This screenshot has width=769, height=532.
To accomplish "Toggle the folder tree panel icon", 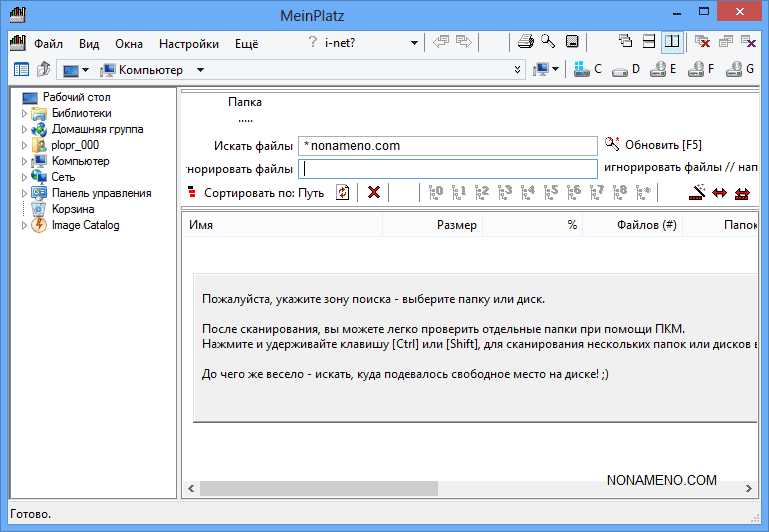I will [x=21, y=69].
